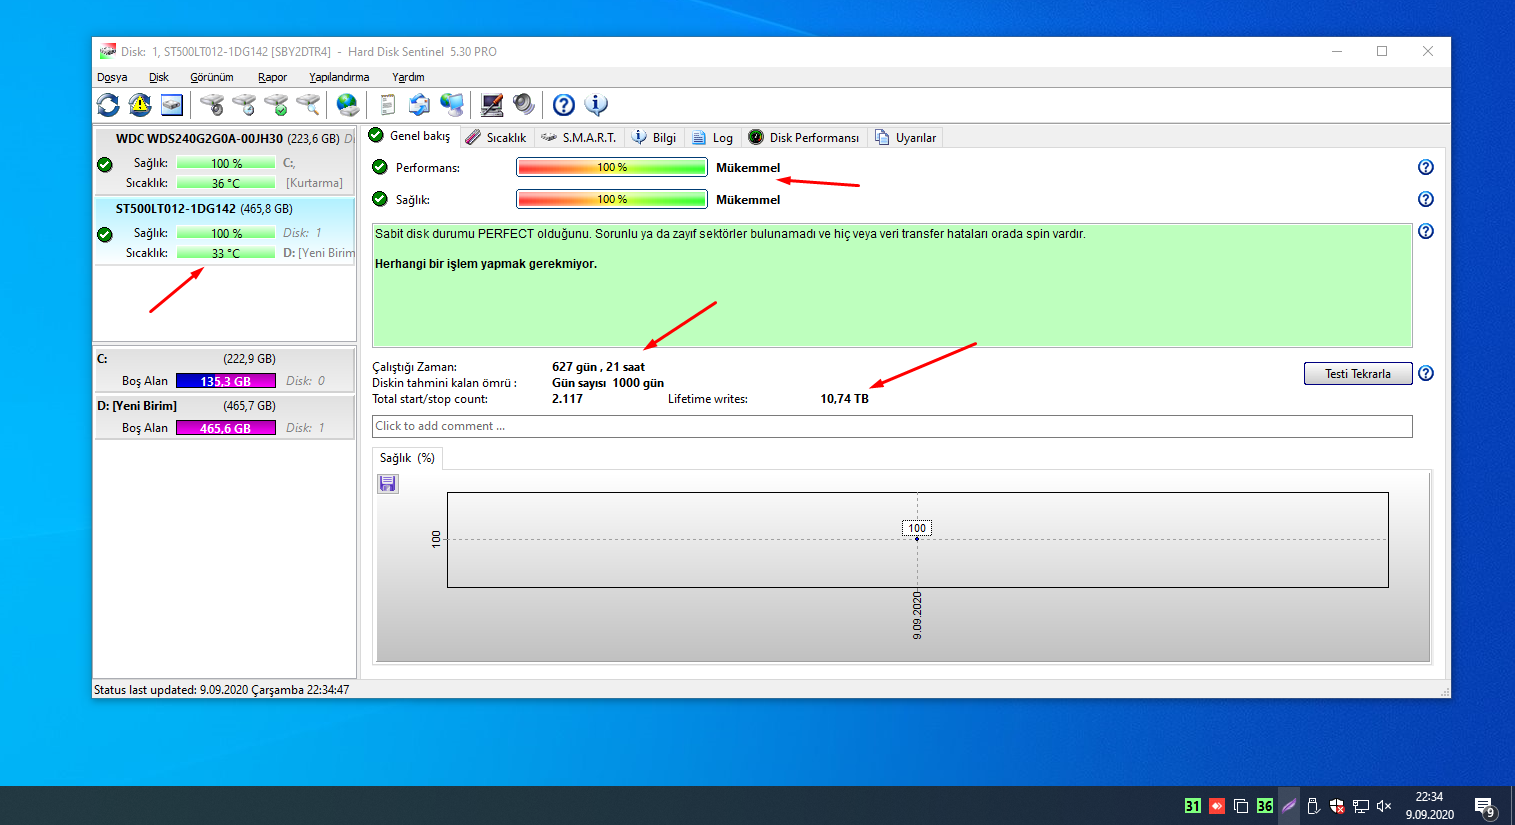Open the Yapılandırma menu
1515x825 pixels.
339,77
